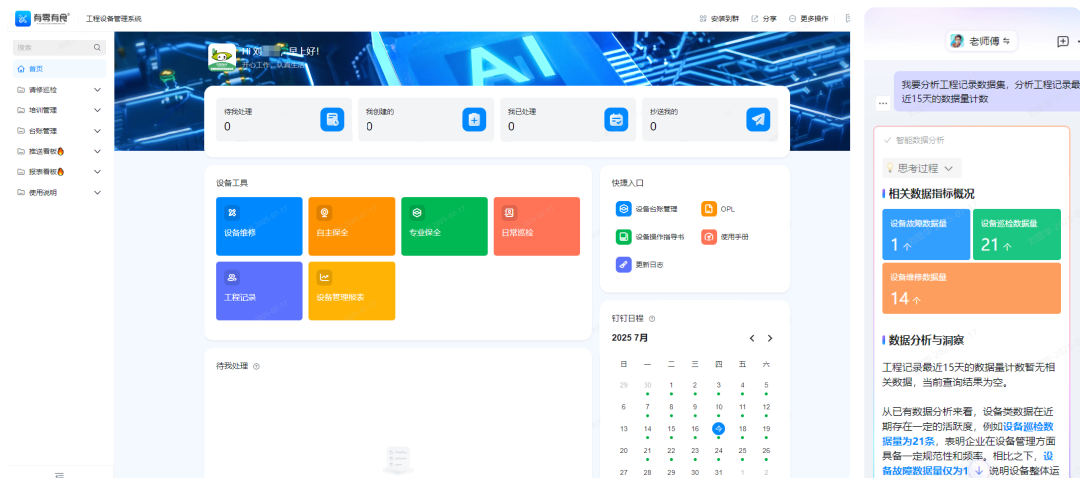Screen dimensions: 1080x478
Task: Click the 分享 button
Action: [x=763, y=19]
